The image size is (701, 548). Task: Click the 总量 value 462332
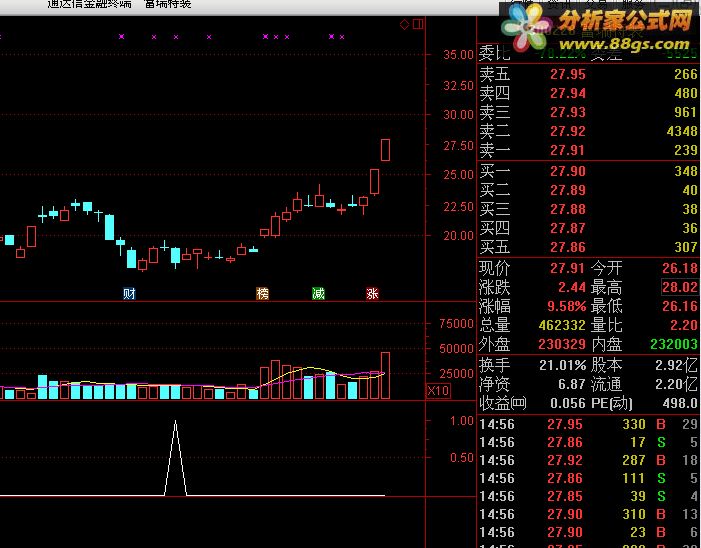click(562, 325)
